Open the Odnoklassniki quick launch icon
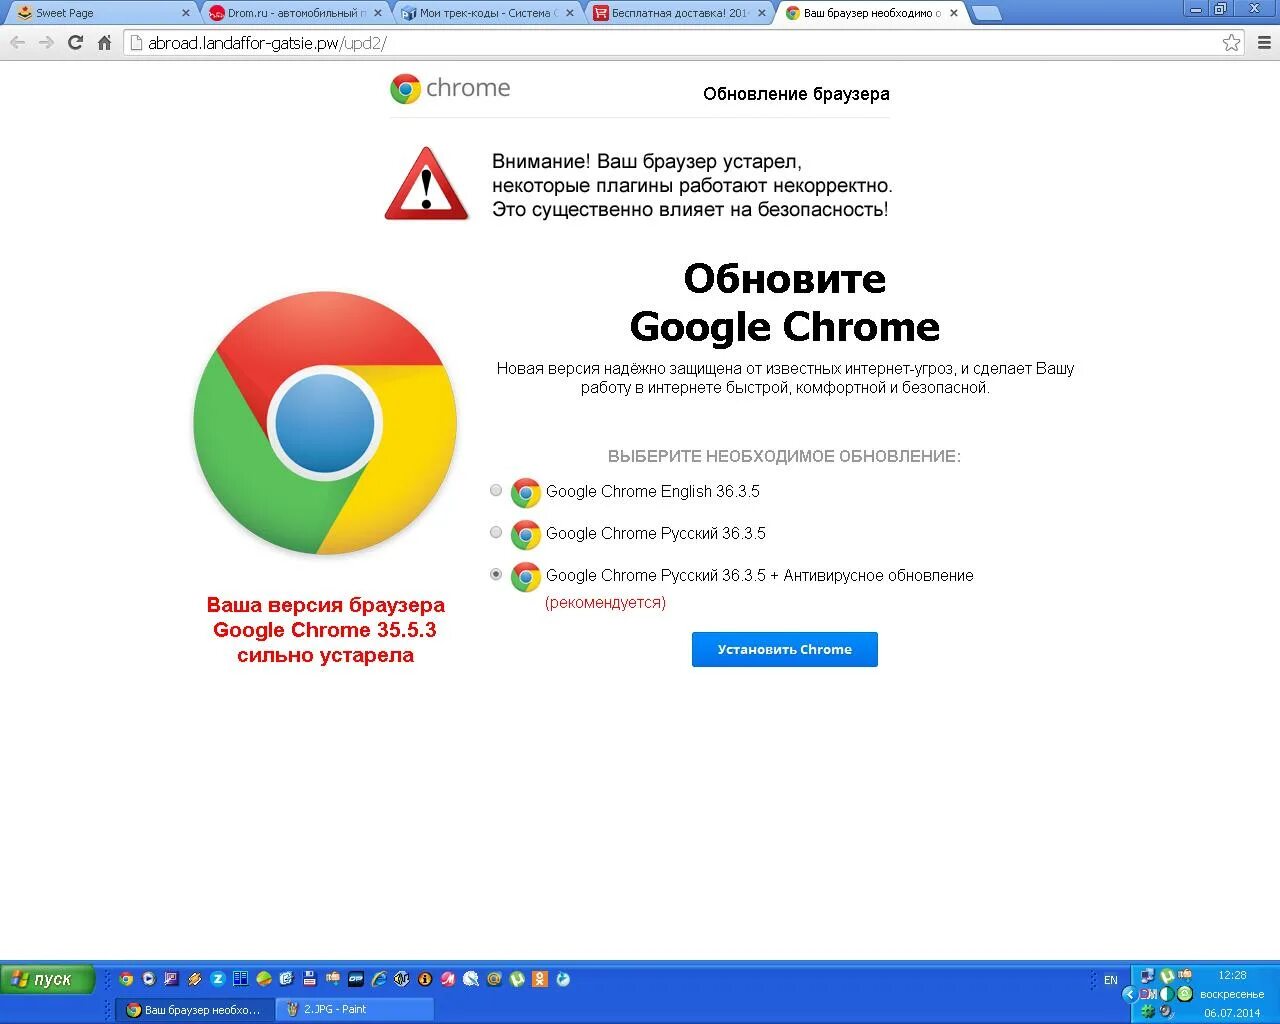 [x=540, y=979]
